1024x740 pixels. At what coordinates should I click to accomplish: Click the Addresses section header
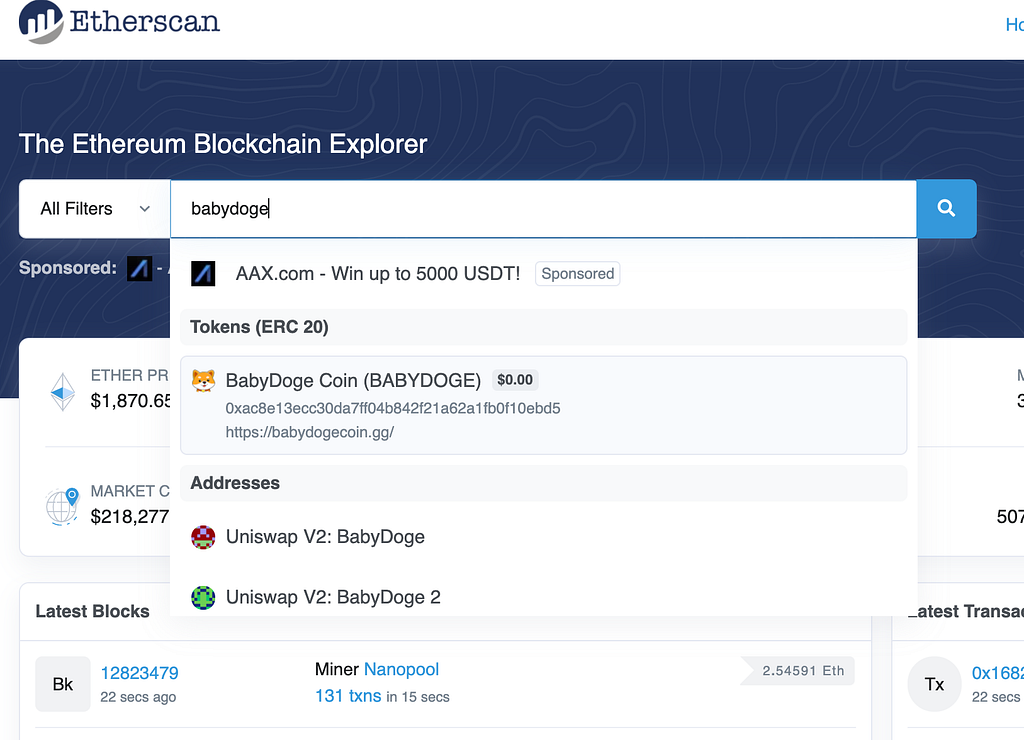(543, 483)
